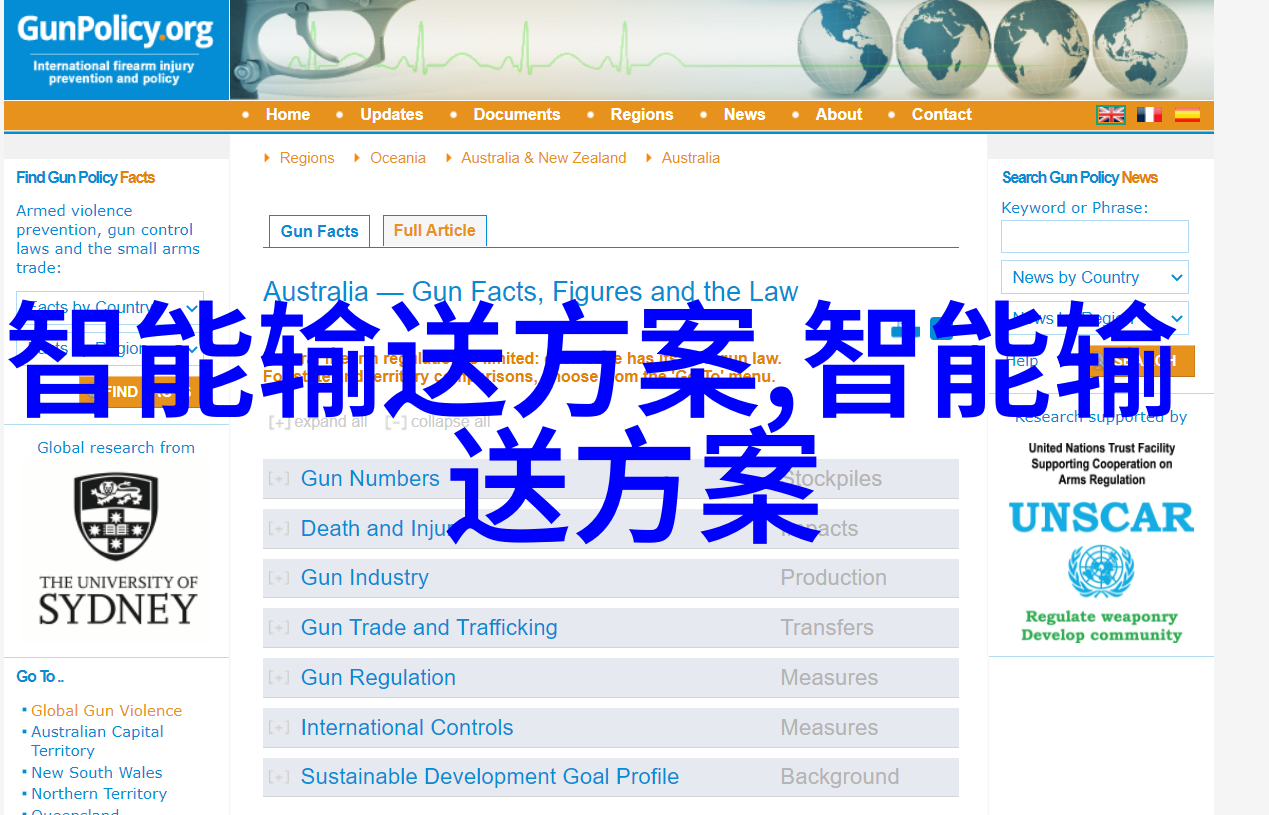
Task: Click the Search Gun Policy News heading
Action: tap(1080, 178)
